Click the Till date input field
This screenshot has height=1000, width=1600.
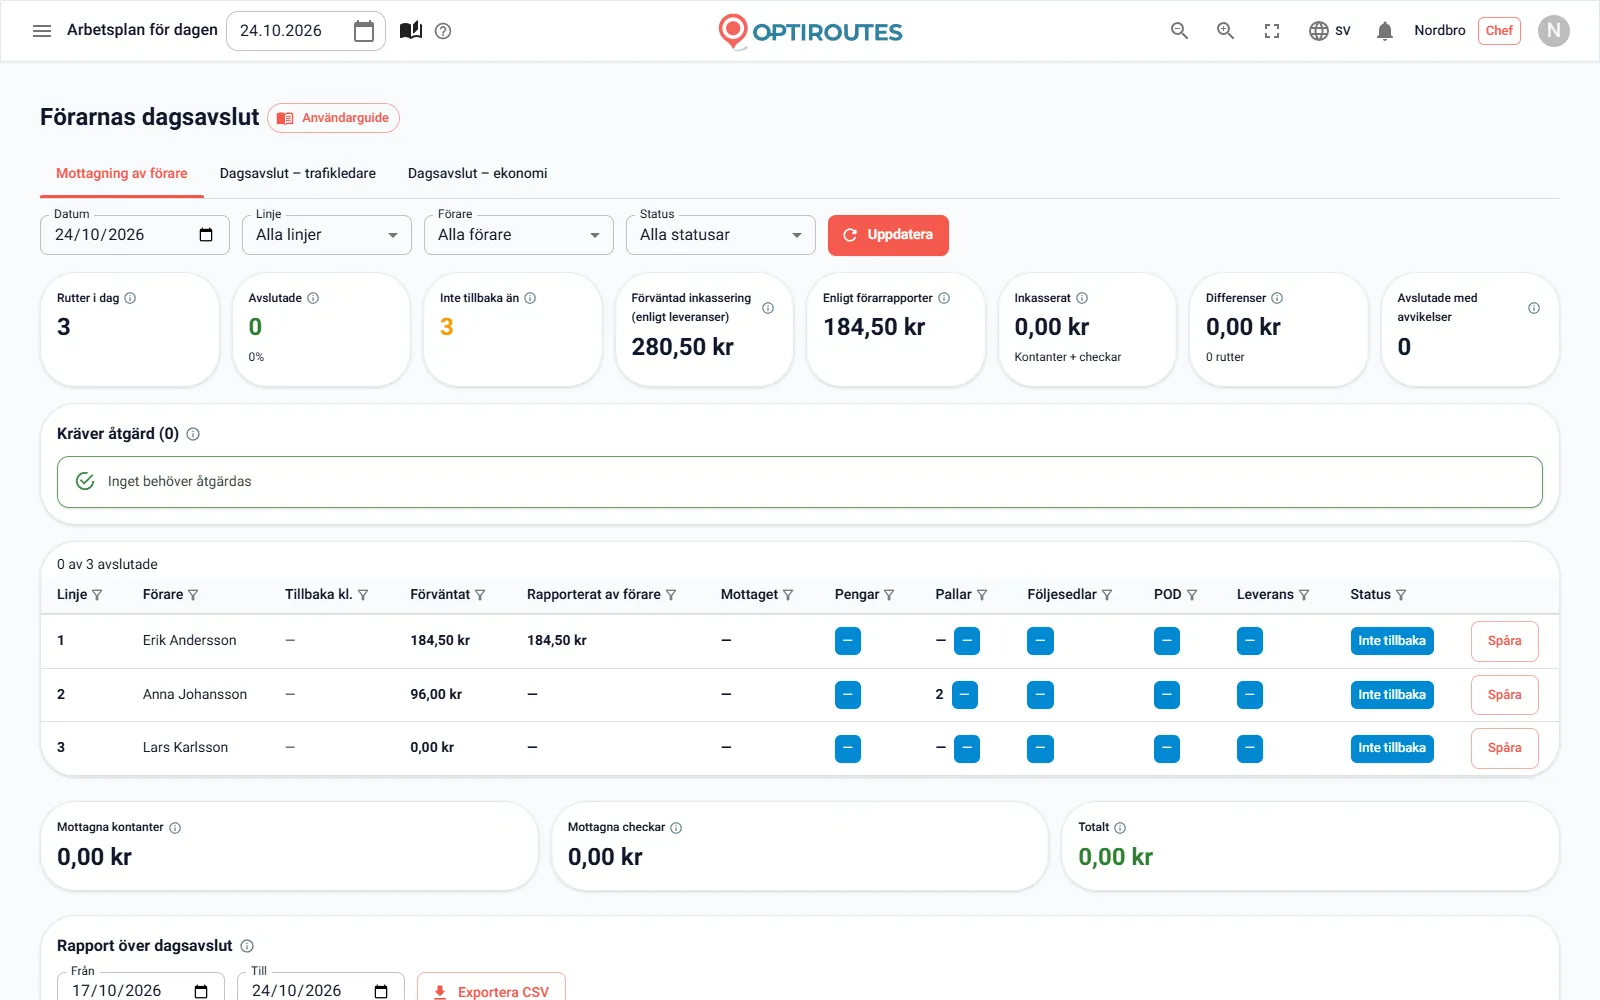(321, 988)
